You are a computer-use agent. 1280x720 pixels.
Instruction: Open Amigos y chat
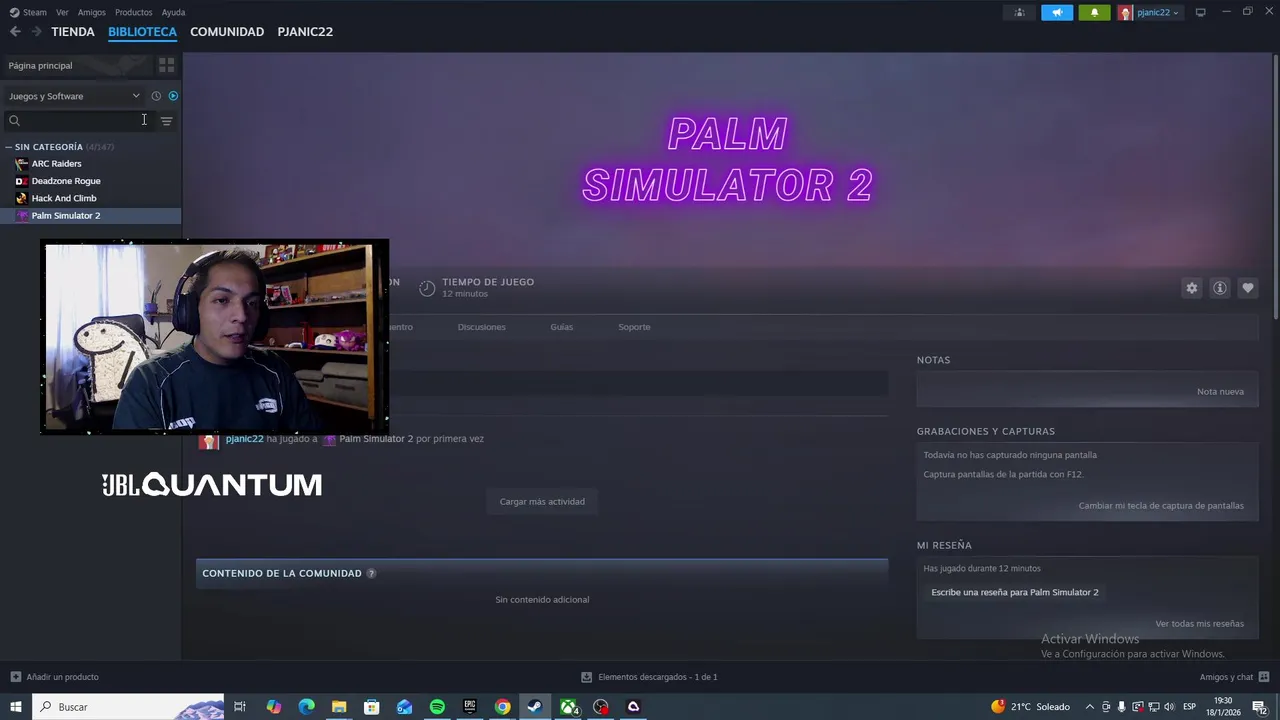tap(1226, 677)
